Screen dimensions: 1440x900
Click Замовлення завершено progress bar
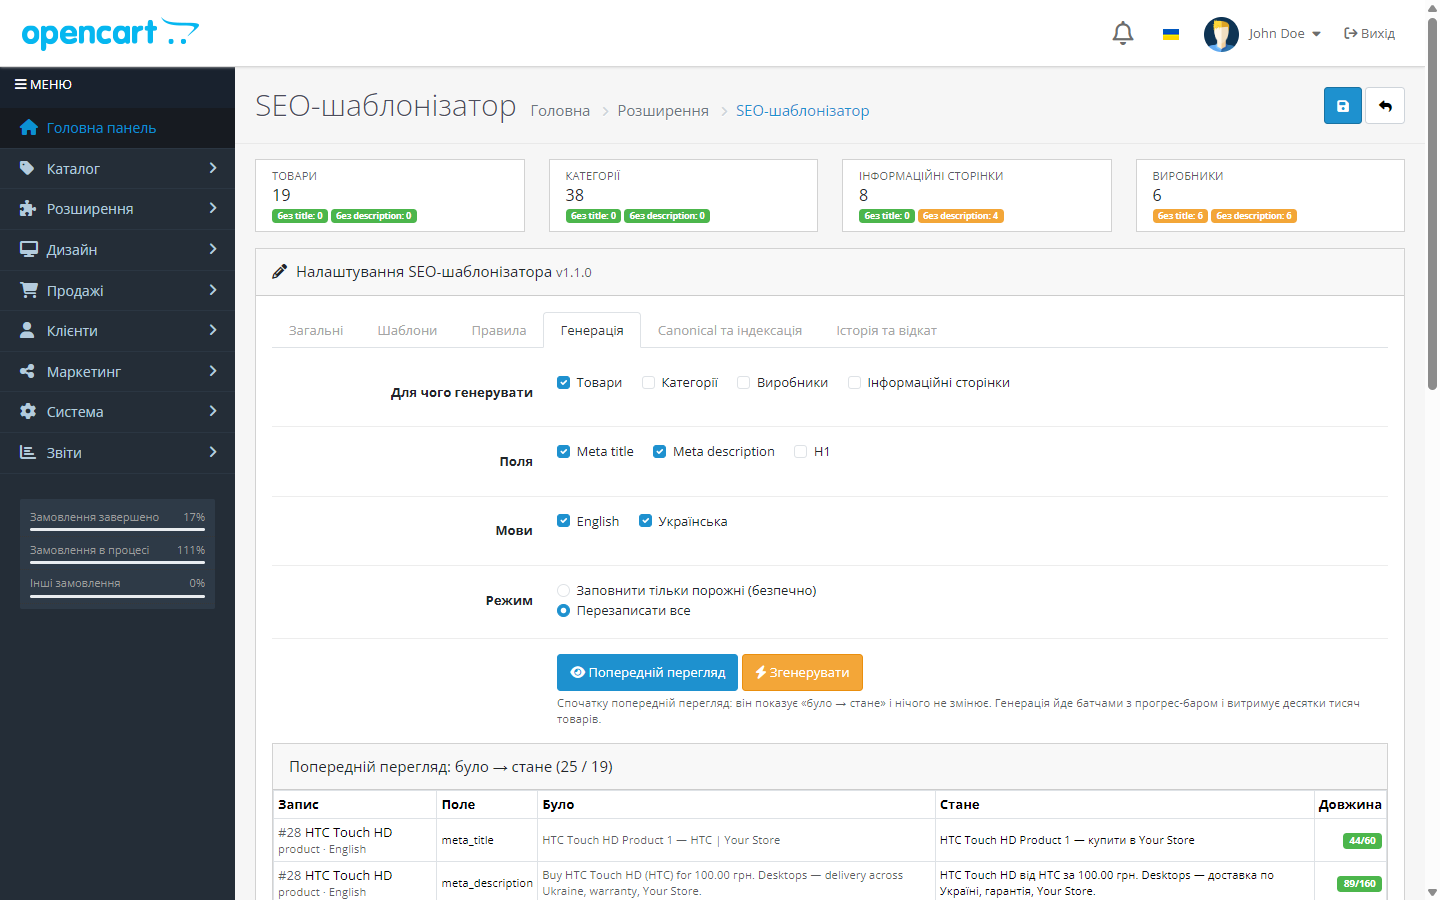pyautogui.click(x=117, y=530)
